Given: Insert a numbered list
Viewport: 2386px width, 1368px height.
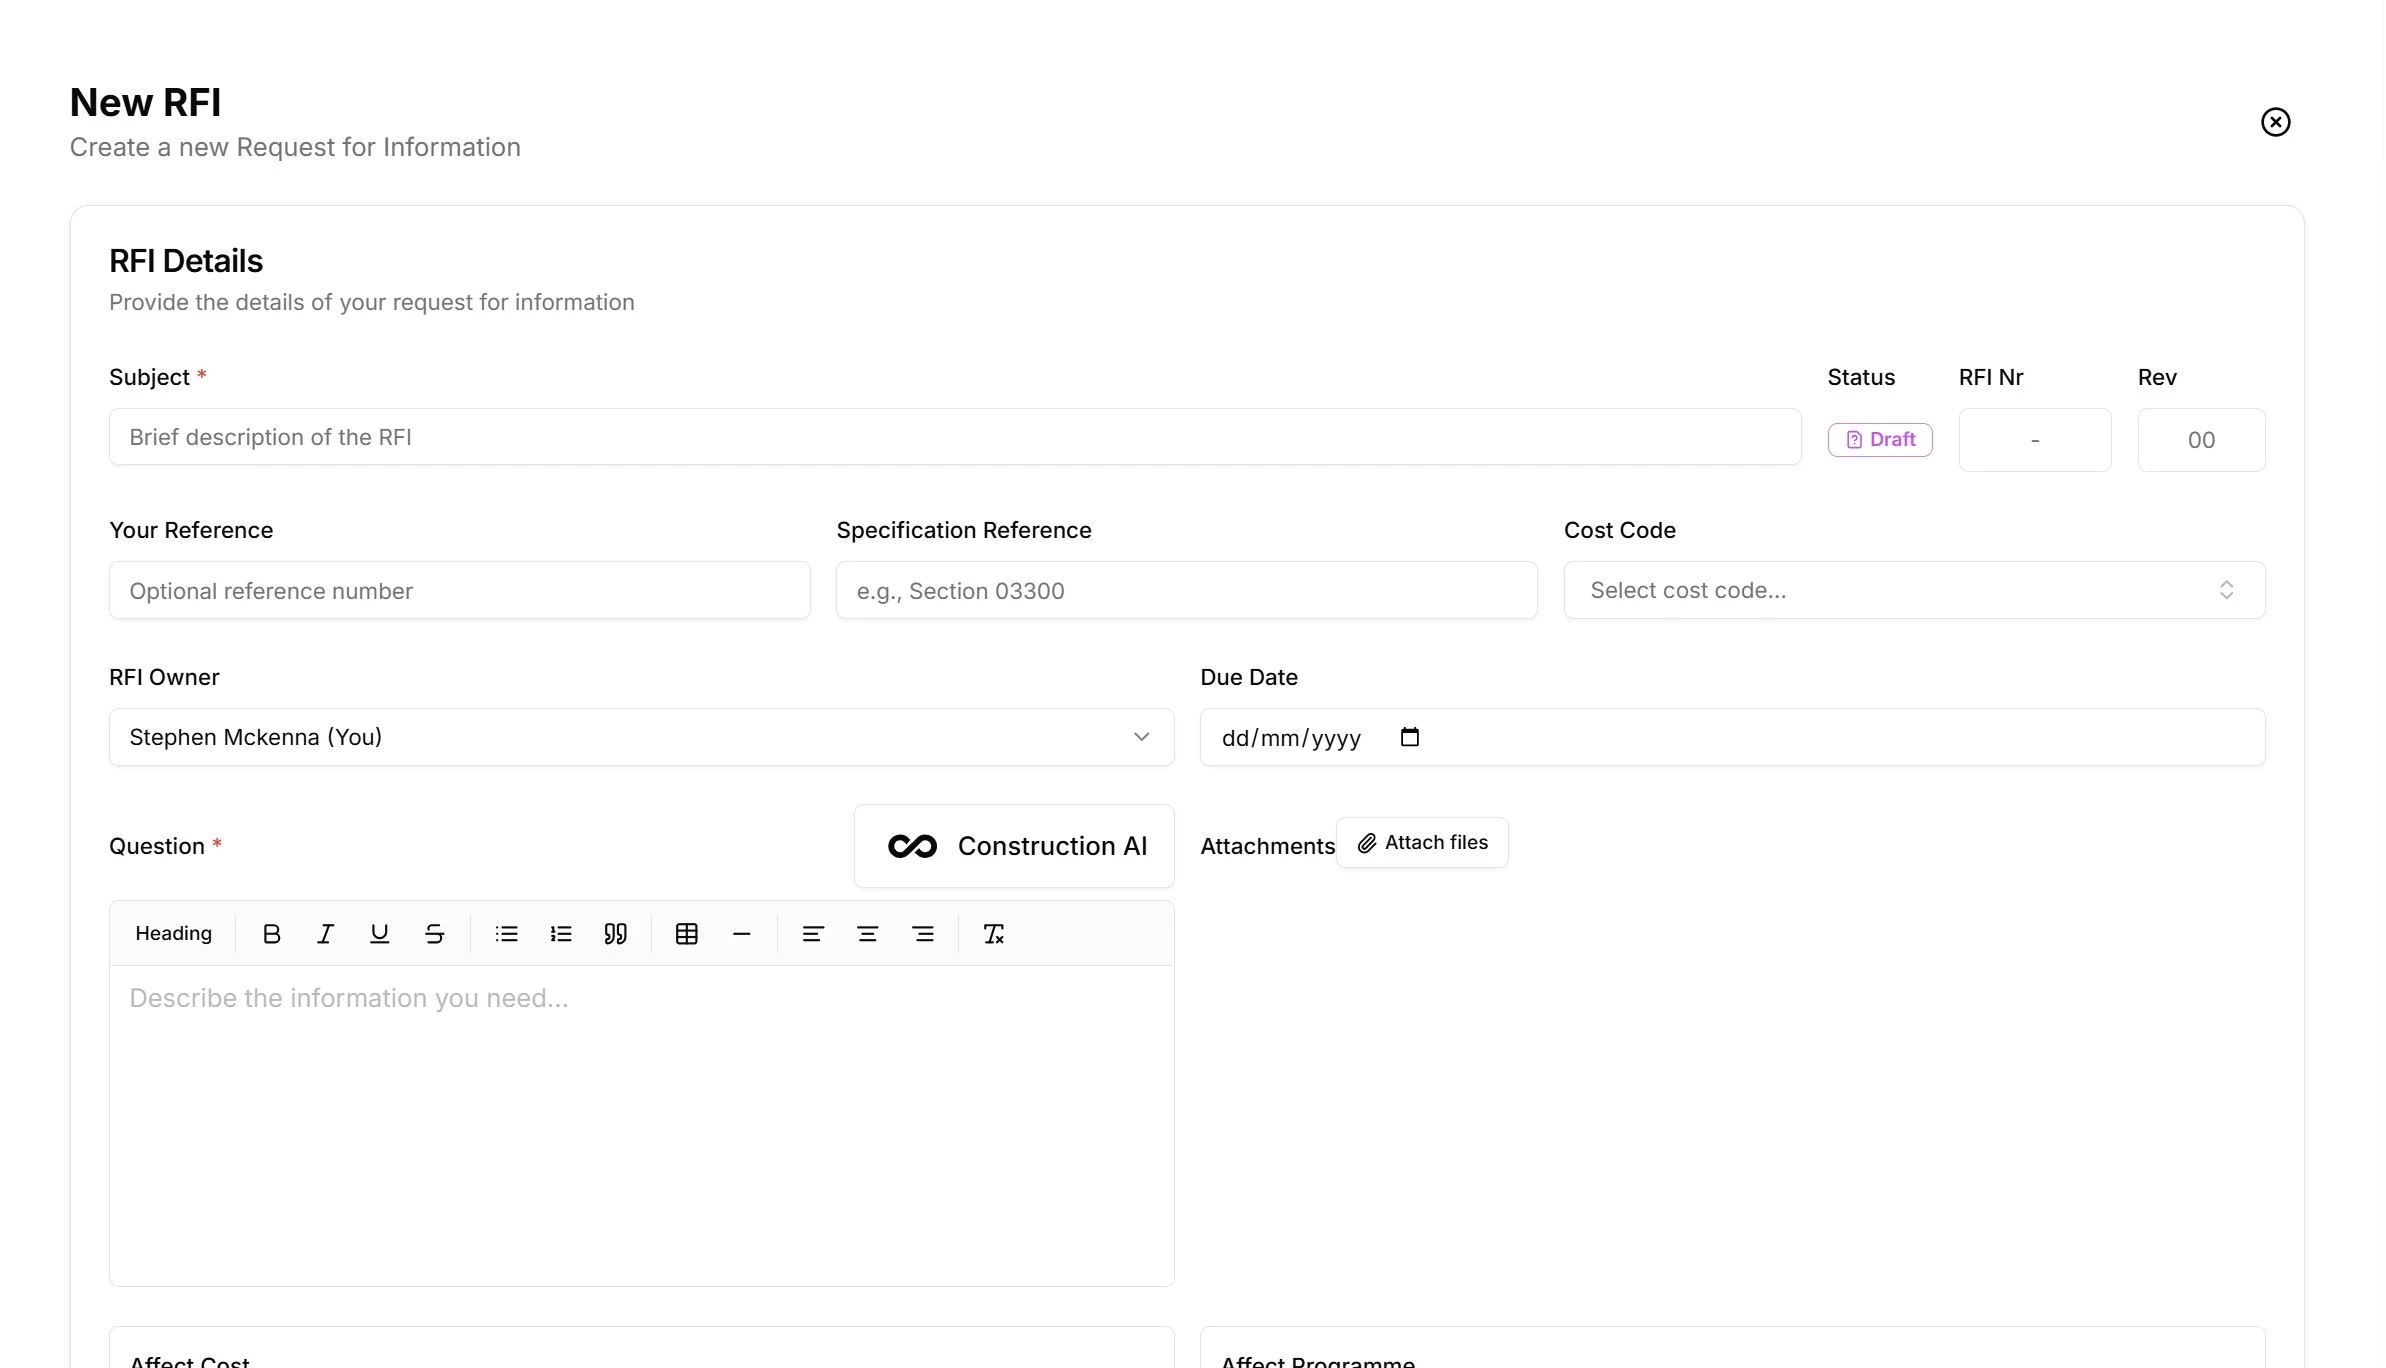Looking at the screenshot, I should (561, 933).
